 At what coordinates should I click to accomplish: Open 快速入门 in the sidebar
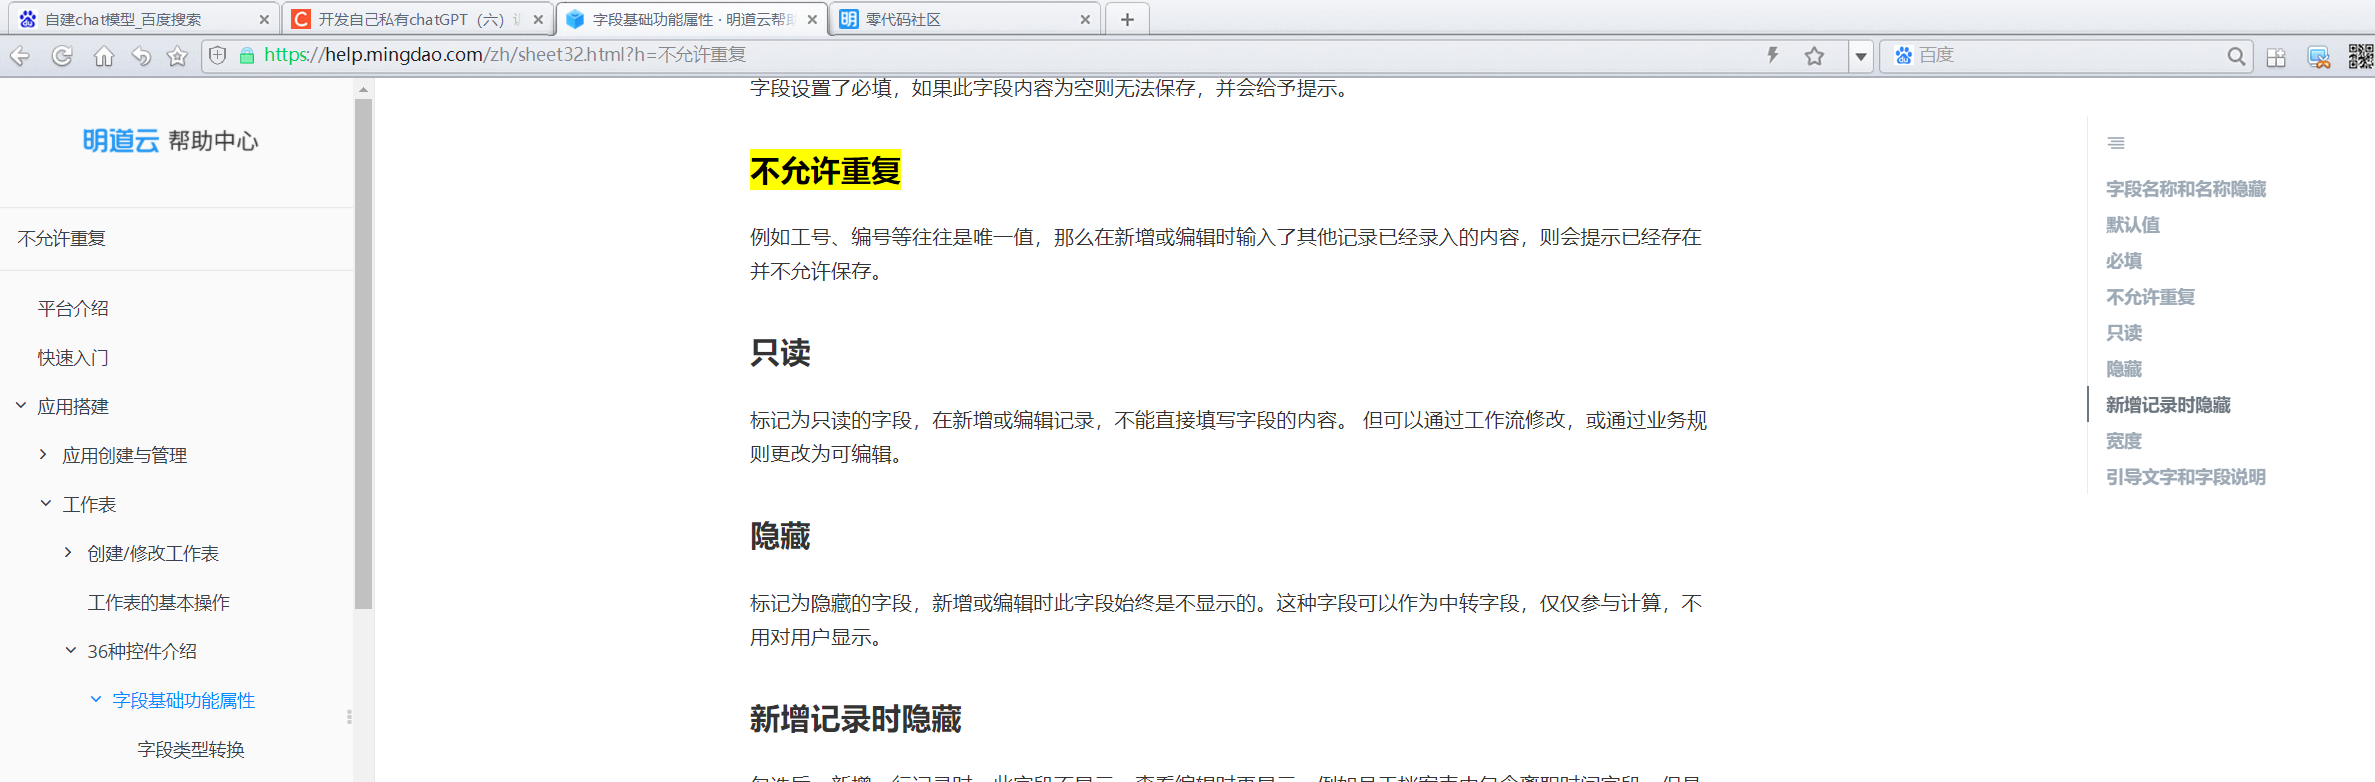point(73,357)
